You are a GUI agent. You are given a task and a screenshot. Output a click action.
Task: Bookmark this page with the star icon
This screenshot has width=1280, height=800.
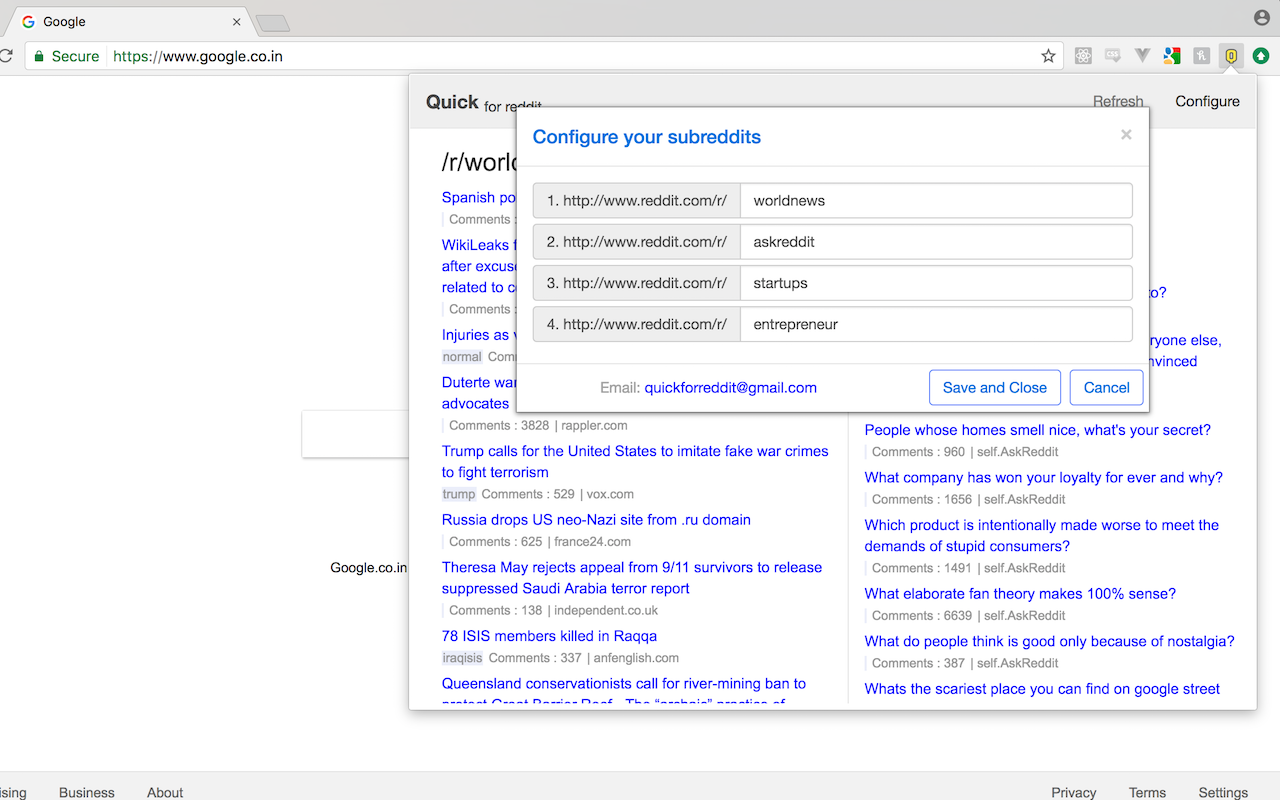tap(1048, 56)
